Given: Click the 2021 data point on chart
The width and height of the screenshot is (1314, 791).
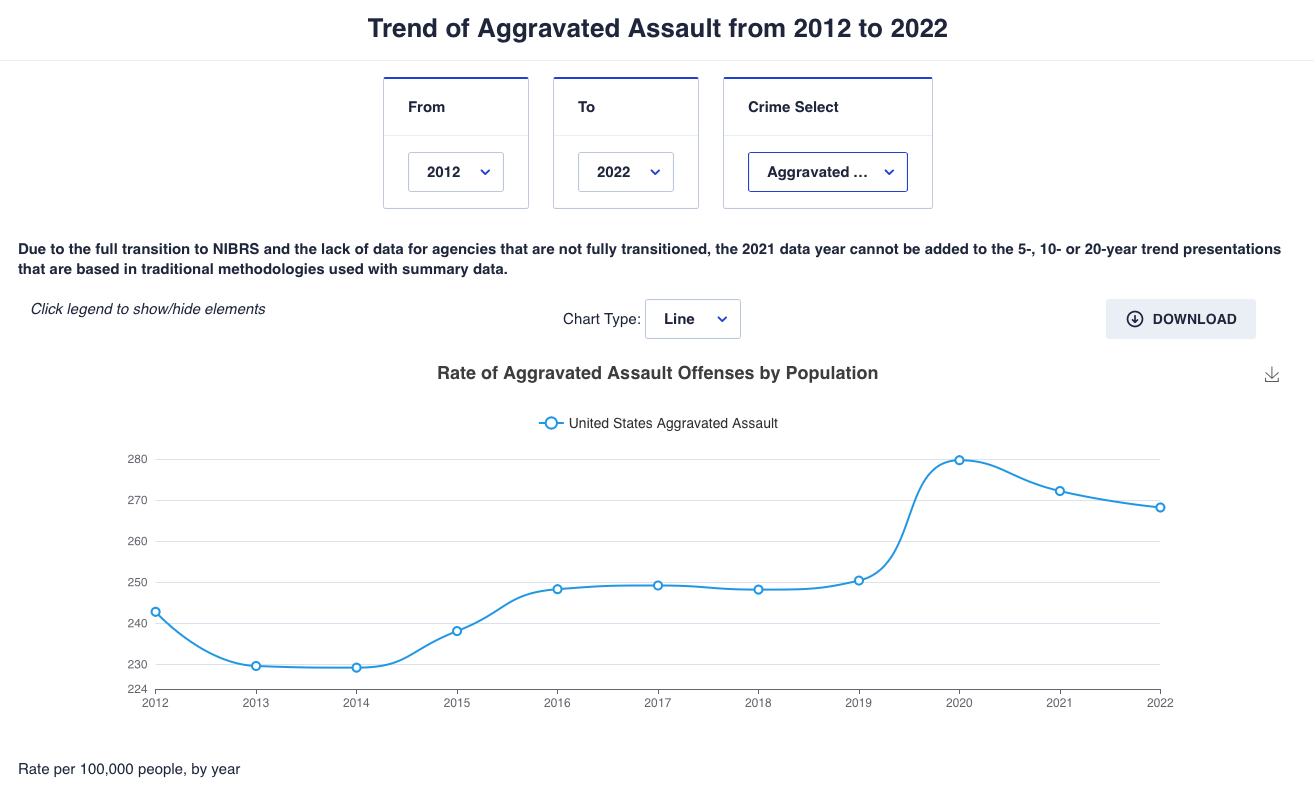Looking at the screenshot, I should tap(1059, 491).
